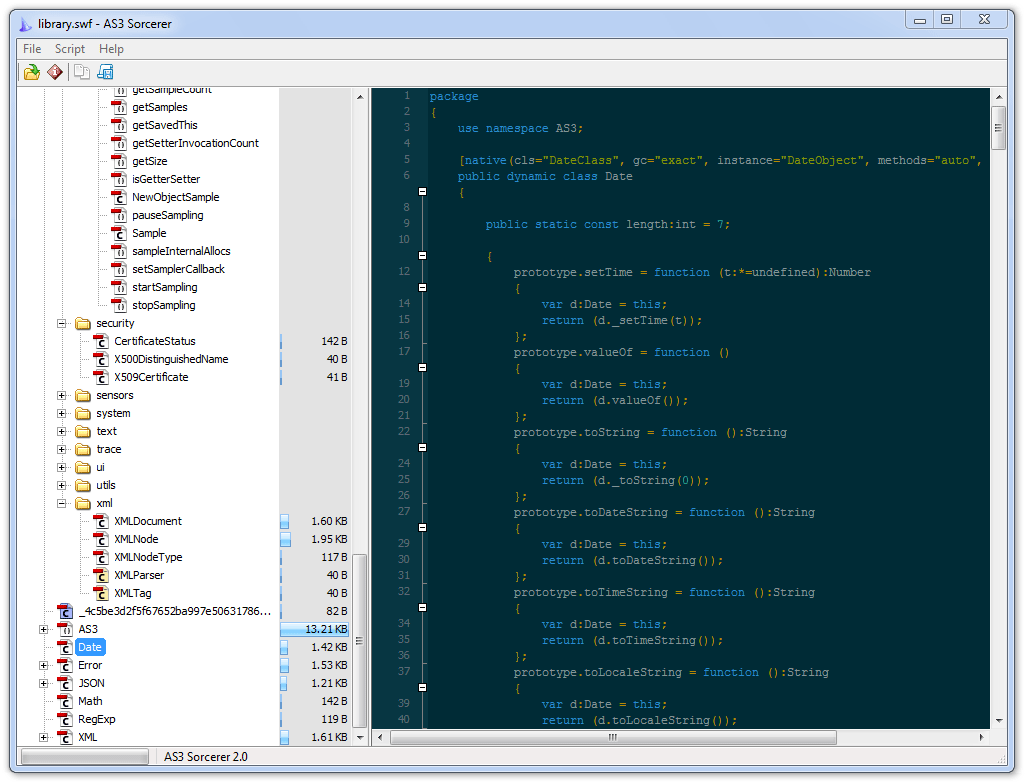The height and width of the screenshot is (783, 1027).
Task: Click the 1.95 KB size of XMLNode
Action: pyautogui.click(x=329, y=539)
